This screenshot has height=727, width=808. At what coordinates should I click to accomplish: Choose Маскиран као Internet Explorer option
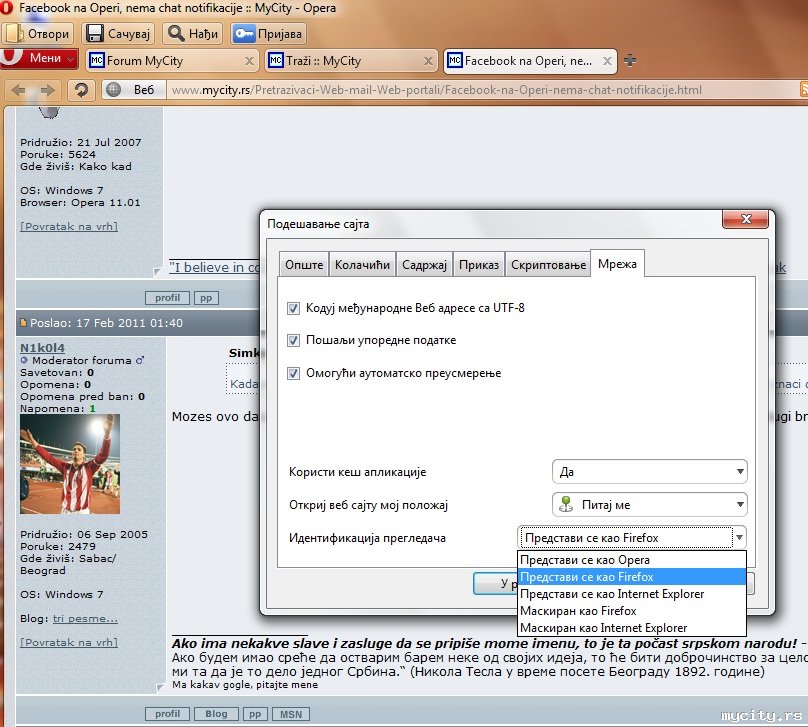click(632, 628)
